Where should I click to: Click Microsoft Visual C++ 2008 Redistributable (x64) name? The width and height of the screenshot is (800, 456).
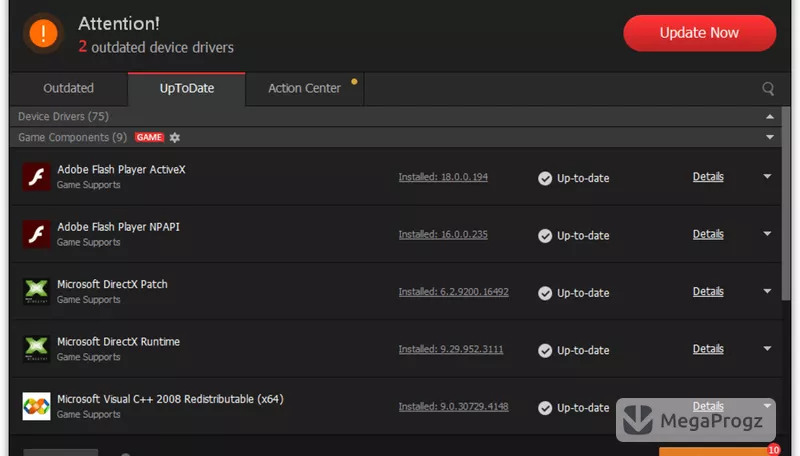170,399
